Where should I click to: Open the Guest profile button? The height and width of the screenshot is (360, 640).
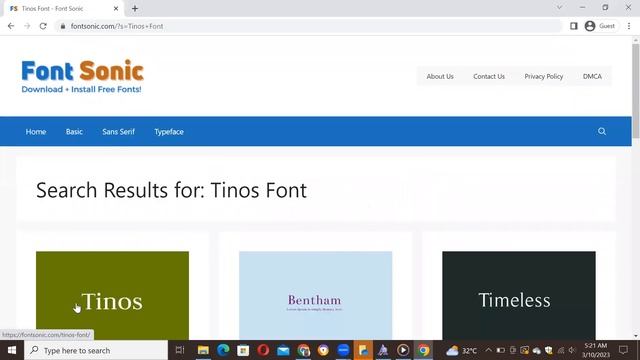pyautogui.click(x=600, y=26)
